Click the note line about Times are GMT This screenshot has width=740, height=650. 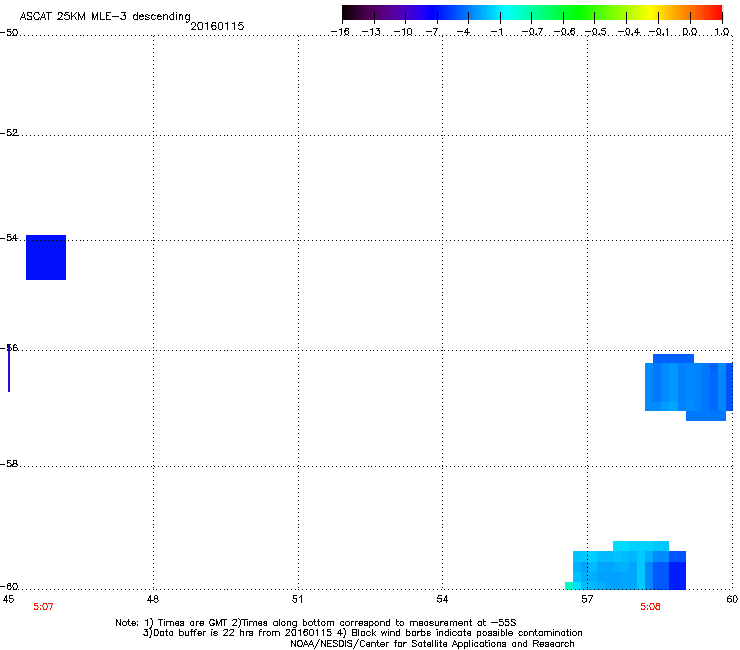pos(316,623)
